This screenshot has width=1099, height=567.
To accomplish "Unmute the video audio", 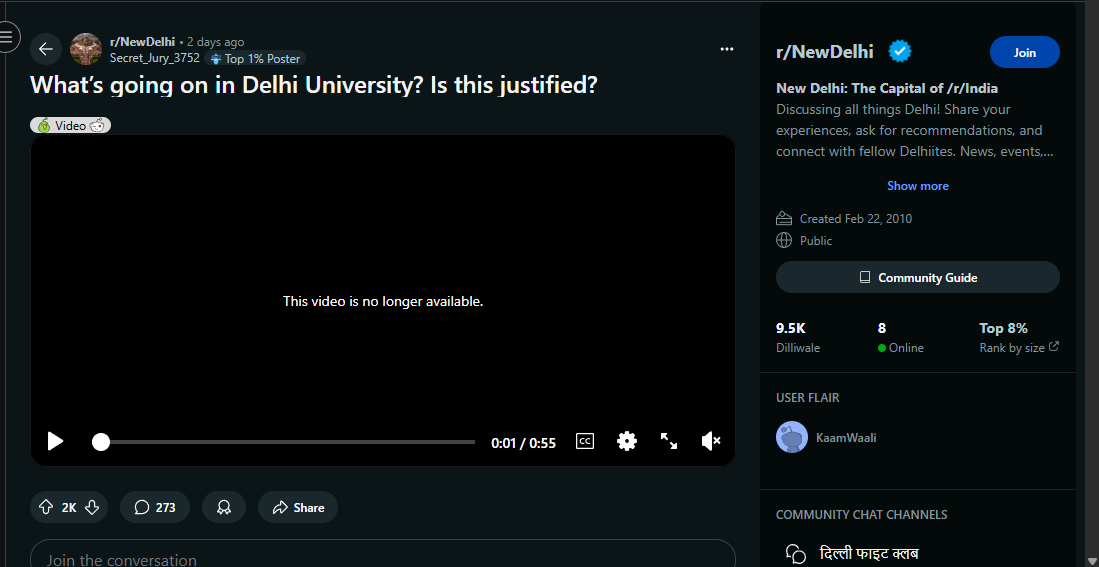I will [711, 441].
